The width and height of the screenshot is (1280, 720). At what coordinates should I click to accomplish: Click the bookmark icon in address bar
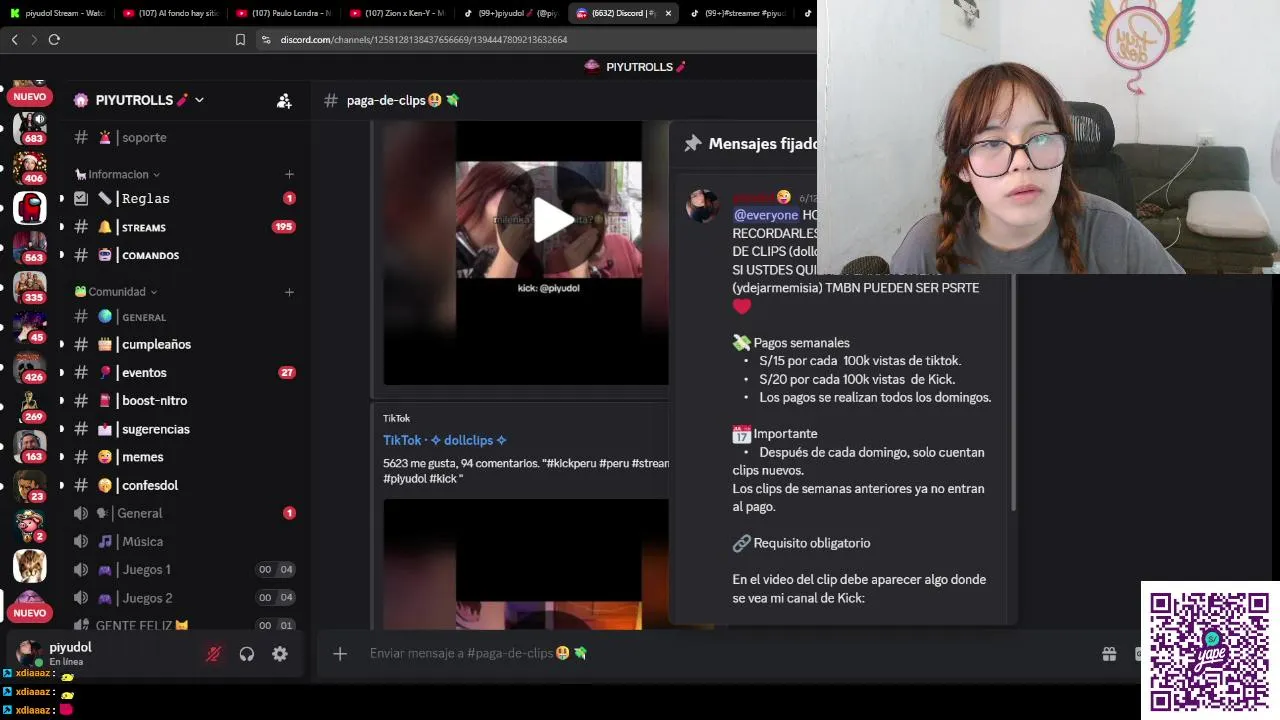coord(240,39)
